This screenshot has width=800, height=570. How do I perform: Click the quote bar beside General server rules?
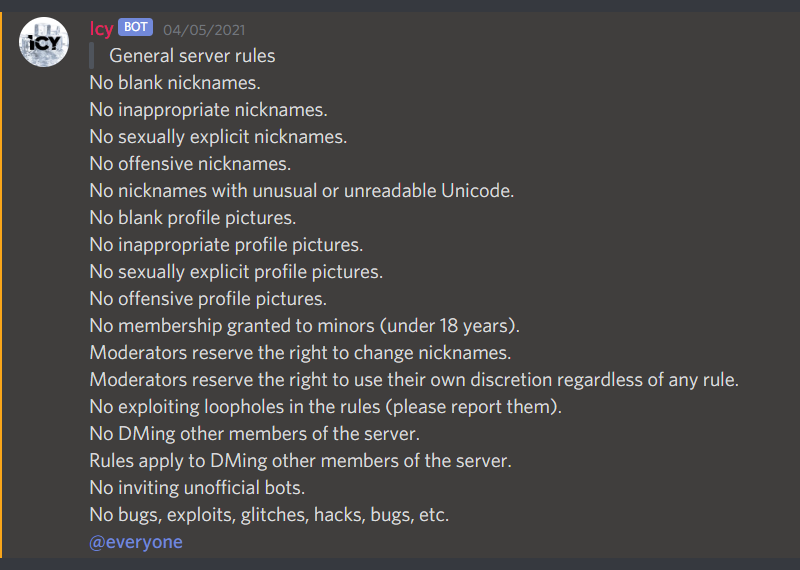coord(91,56)
